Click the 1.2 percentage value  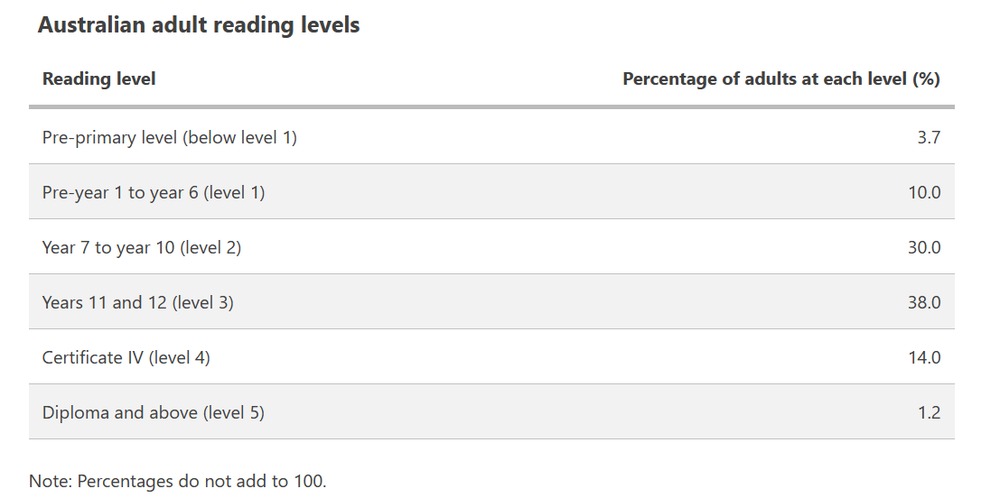[929, 412]
